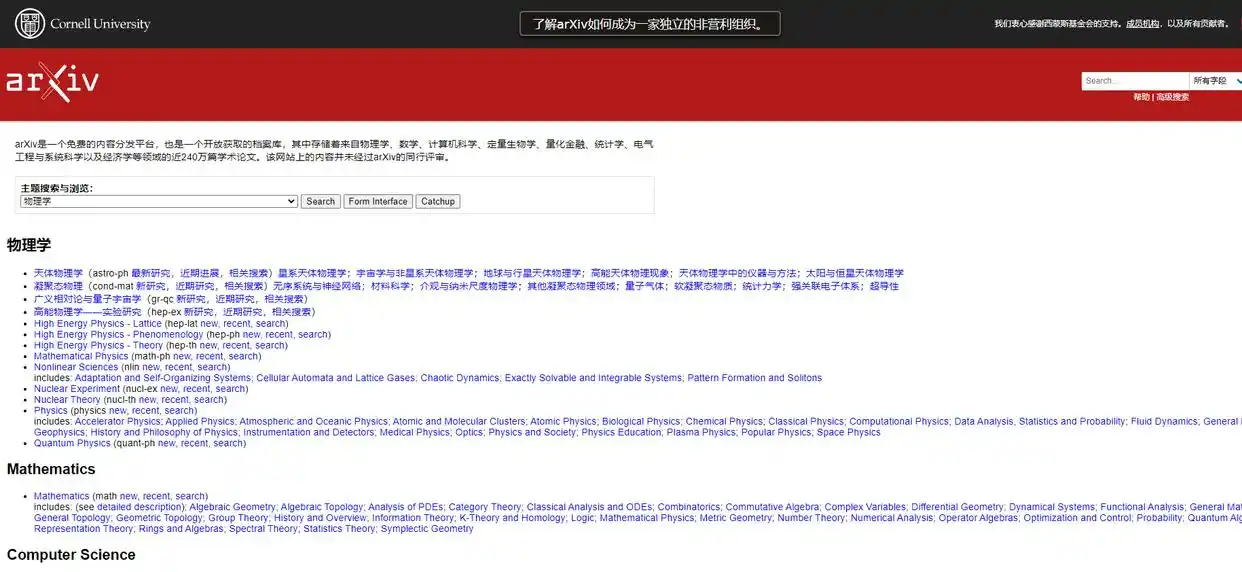
Task: Open the 所有字段 search field dropdown
Action: pyautogui.click(x=1215, y=81)
